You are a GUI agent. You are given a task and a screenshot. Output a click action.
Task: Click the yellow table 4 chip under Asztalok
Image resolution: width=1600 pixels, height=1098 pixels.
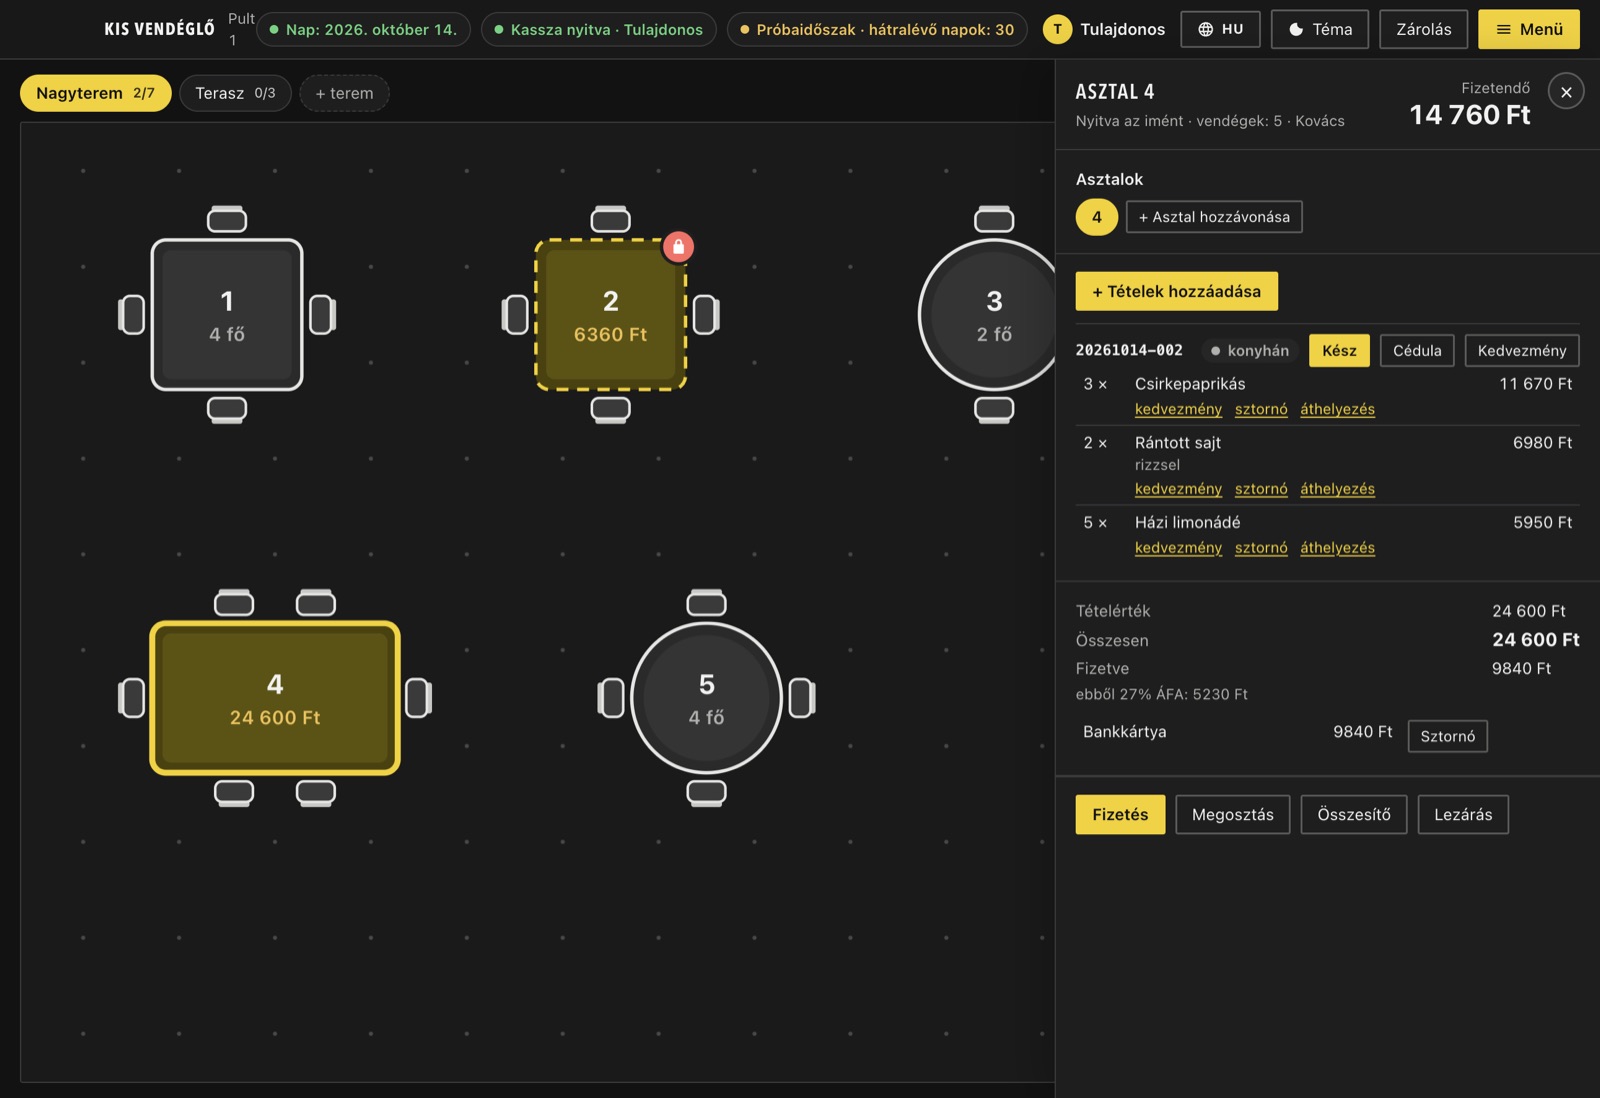pos(1097,217)
